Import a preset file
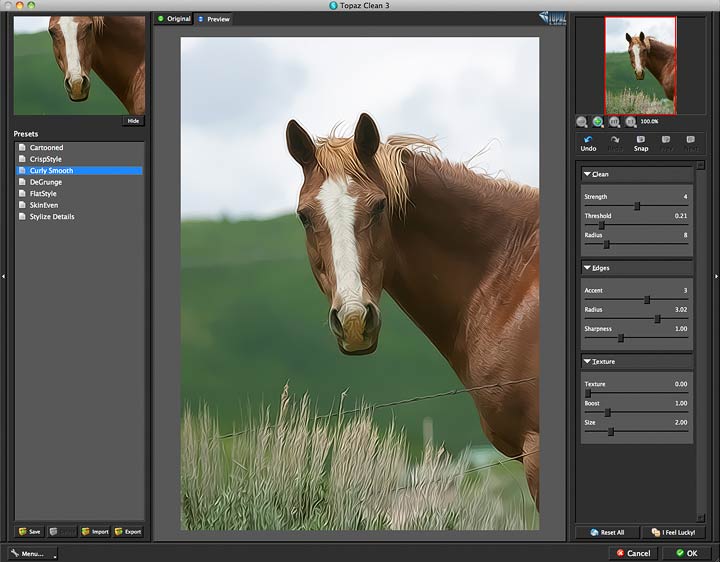Image resolution: width=720 pixels, height=562 pixels. [x=95, y=532]
